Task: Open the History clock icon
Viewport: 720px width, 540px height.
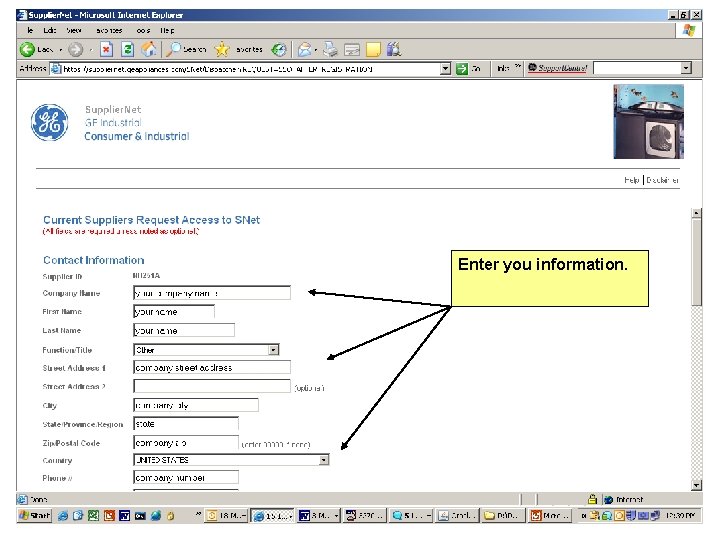Action: tap(279, 49)
